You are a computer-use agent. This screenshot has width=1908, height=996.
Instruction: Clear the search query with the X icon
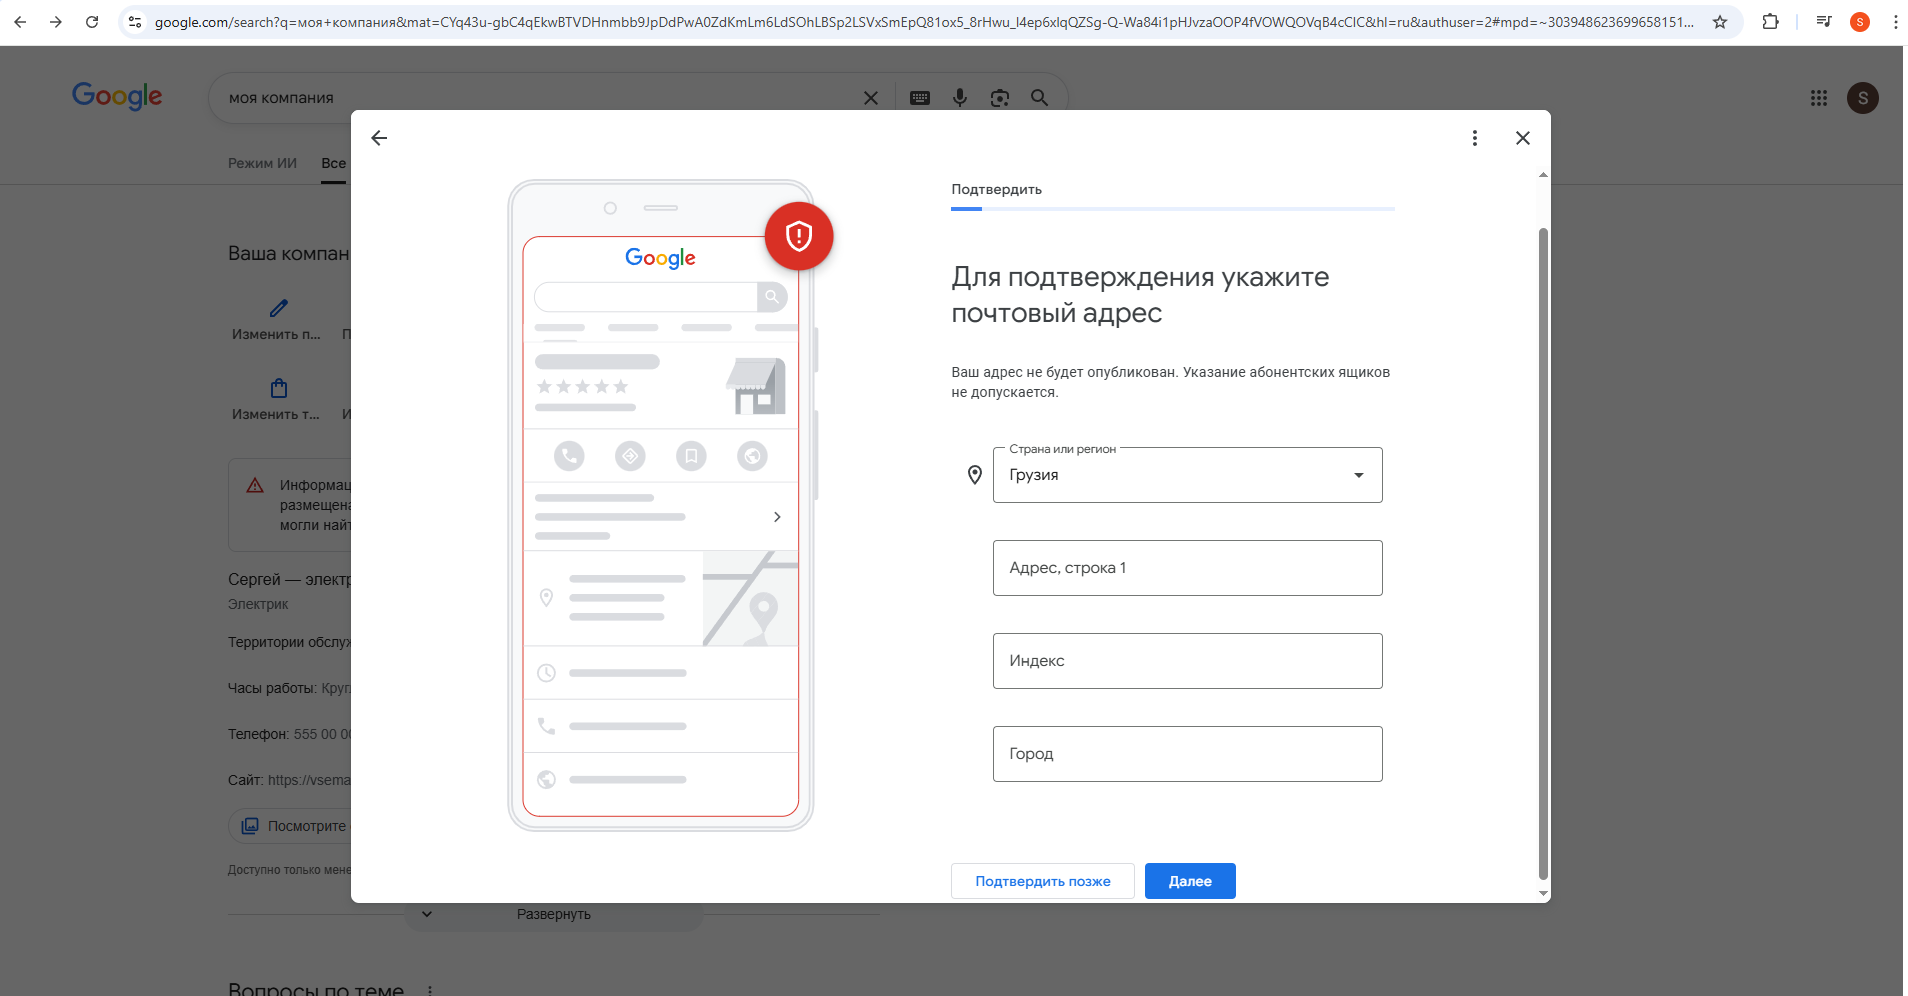pyautogui.click(x=871, y=98)
